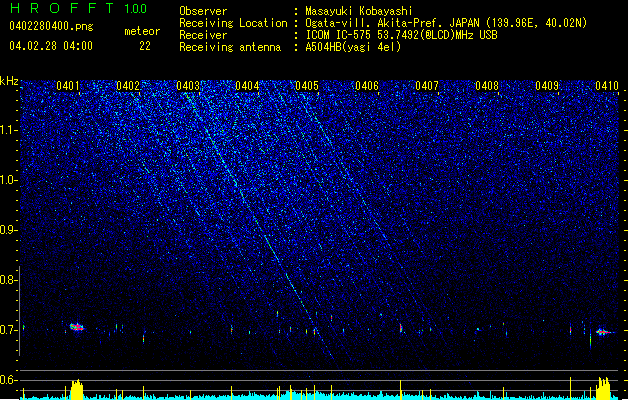Screen dimensions: 629x400
Task: Click the 0402 time marker
Action: [128, 86]
